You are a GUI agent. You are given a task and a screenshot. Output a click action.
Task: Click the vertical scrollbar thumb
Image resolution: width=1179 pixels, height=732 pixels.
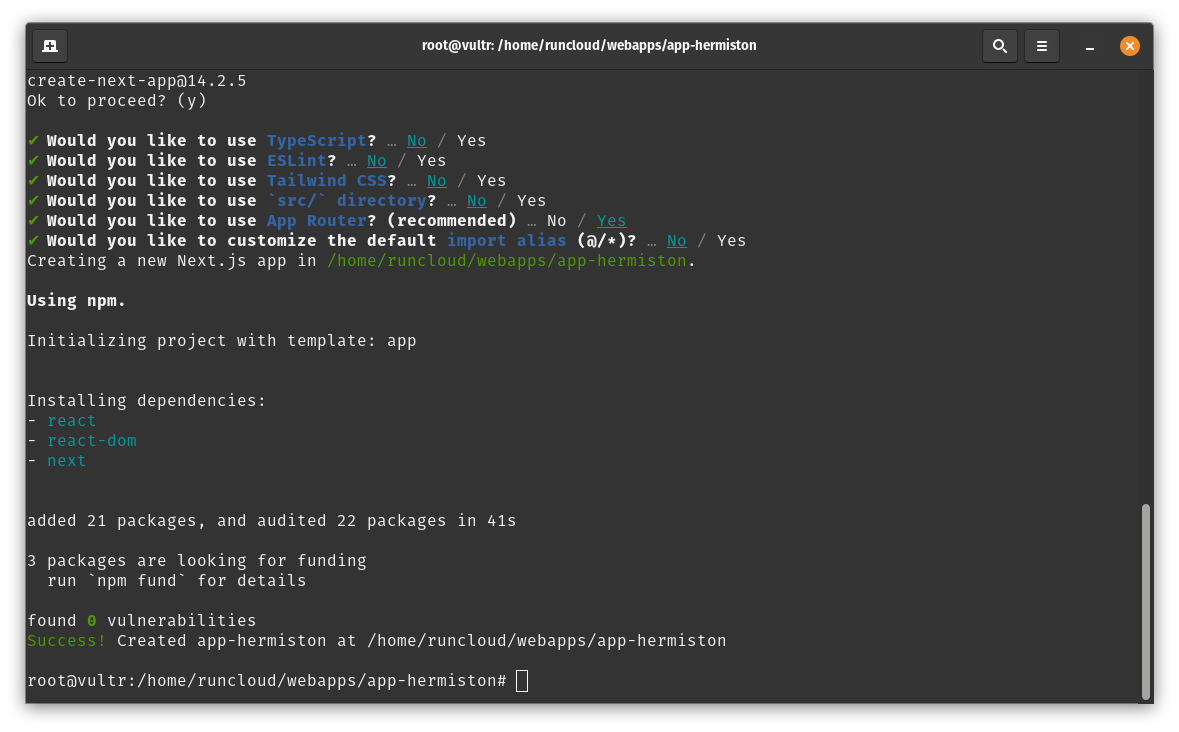(x=1146, y=600)
